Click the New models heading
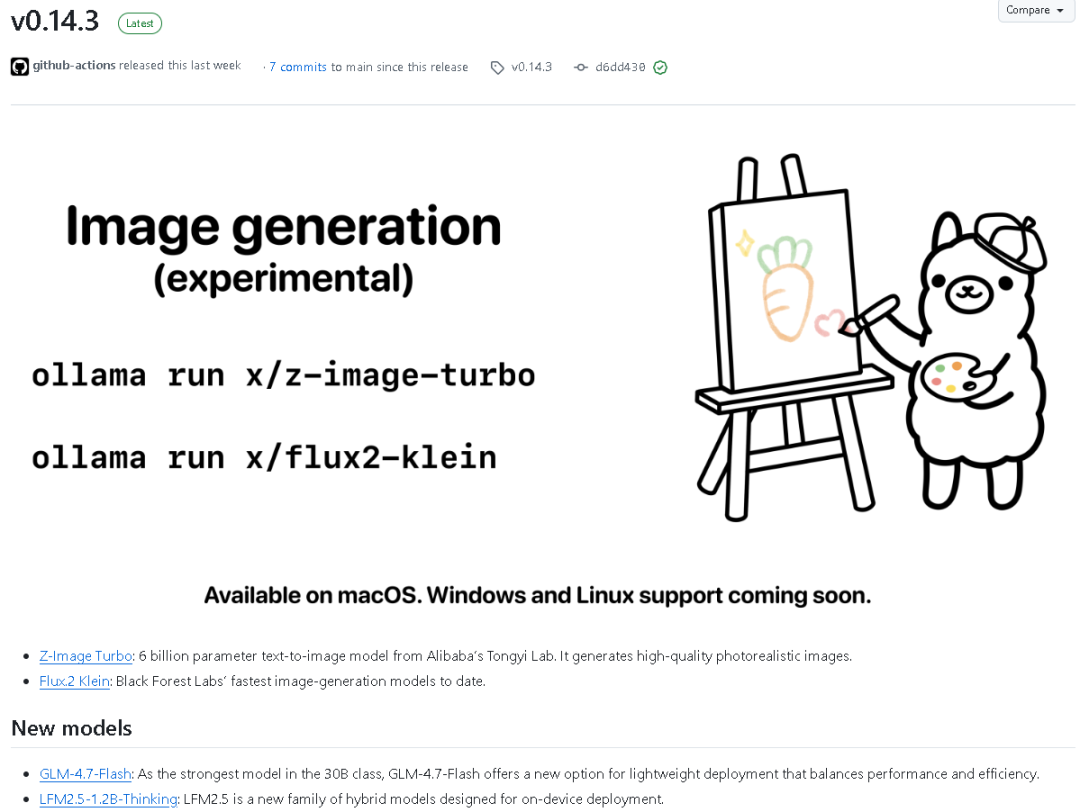This screenshot has height=812, width=1080. 72,728
